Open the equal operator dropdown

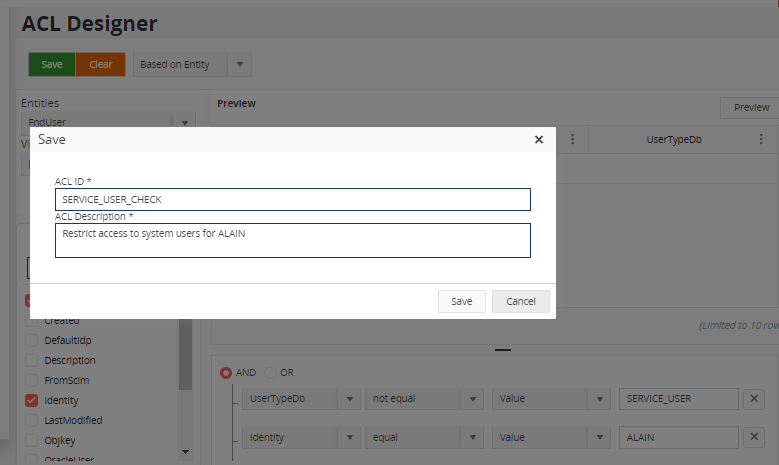click(472, 438)
